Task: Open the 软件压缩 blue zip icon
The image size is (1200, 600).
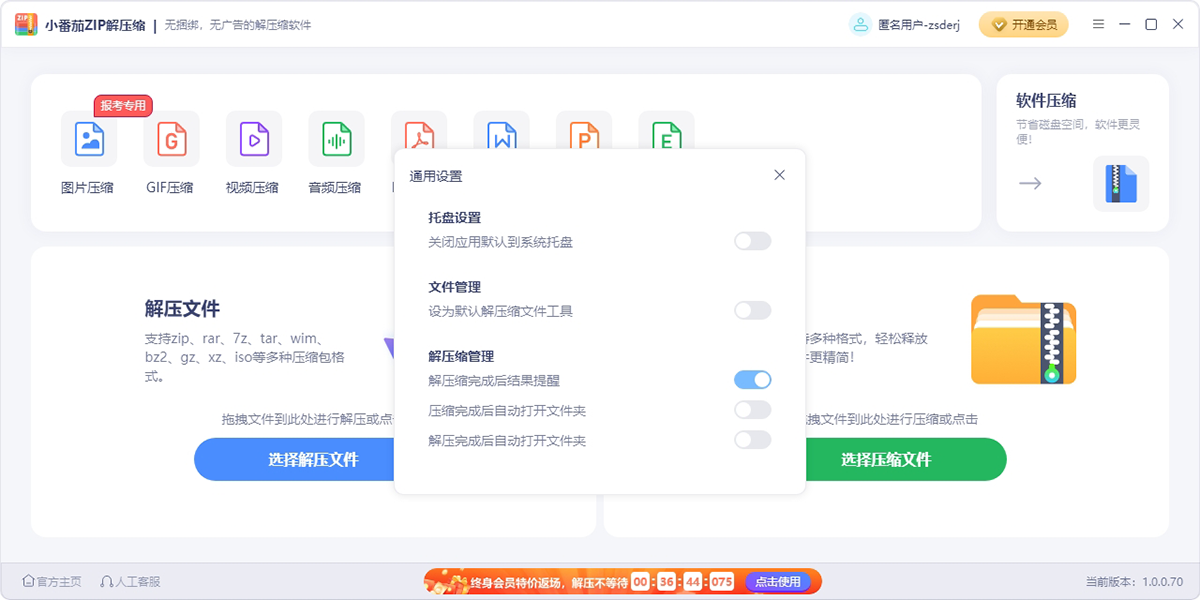Action: pos(1121,184)
